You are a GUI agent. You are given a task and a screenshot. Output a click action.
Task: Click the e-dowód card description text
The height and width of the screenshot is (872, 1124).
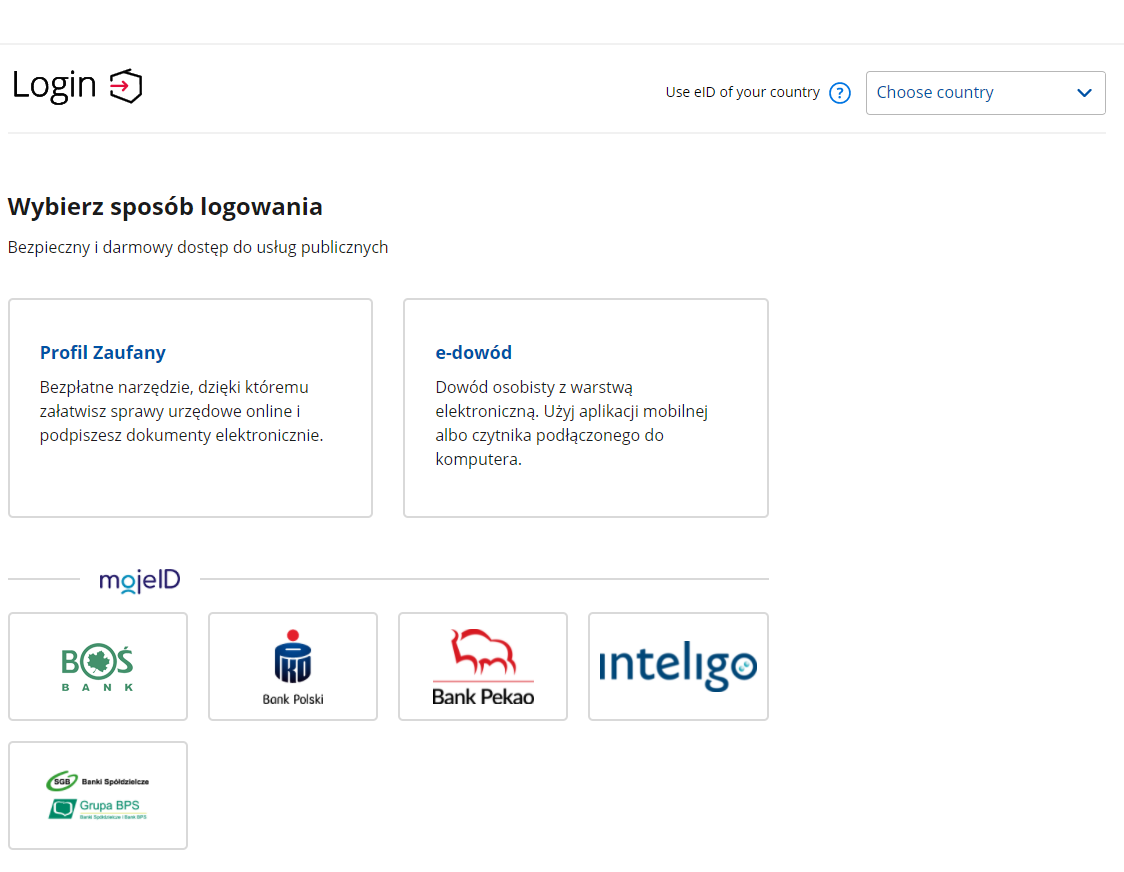(x=571, y=423)
